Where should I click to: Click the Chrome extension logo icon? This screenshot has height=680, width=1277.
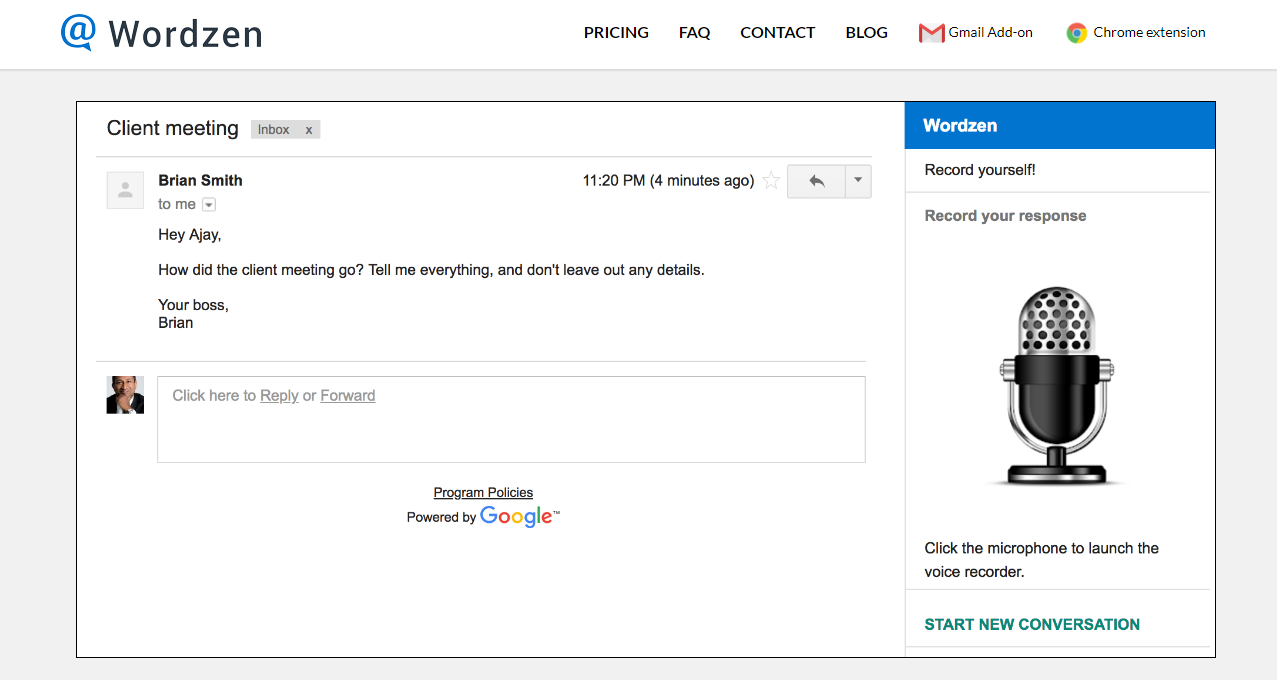pos(1076,33)
